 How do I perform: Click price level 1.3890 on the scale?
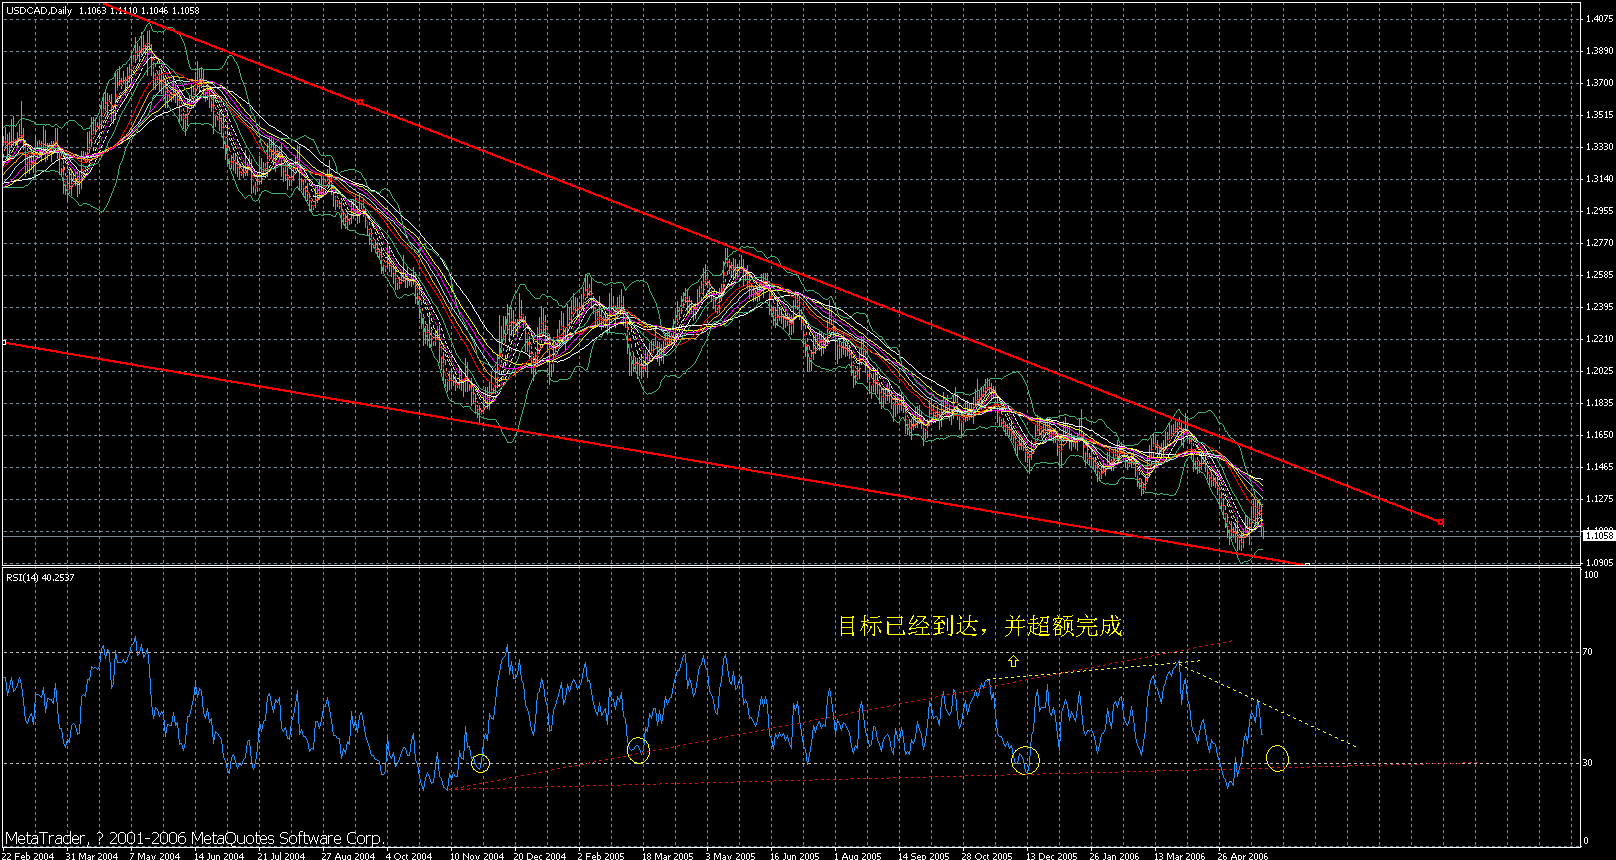(1599, 50)
